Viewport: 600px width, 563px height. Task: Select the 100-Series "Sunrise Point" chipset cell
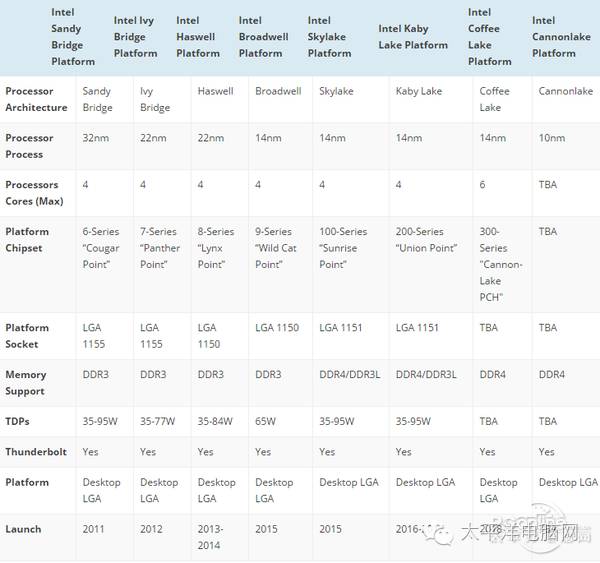click(x=343, y=248)
